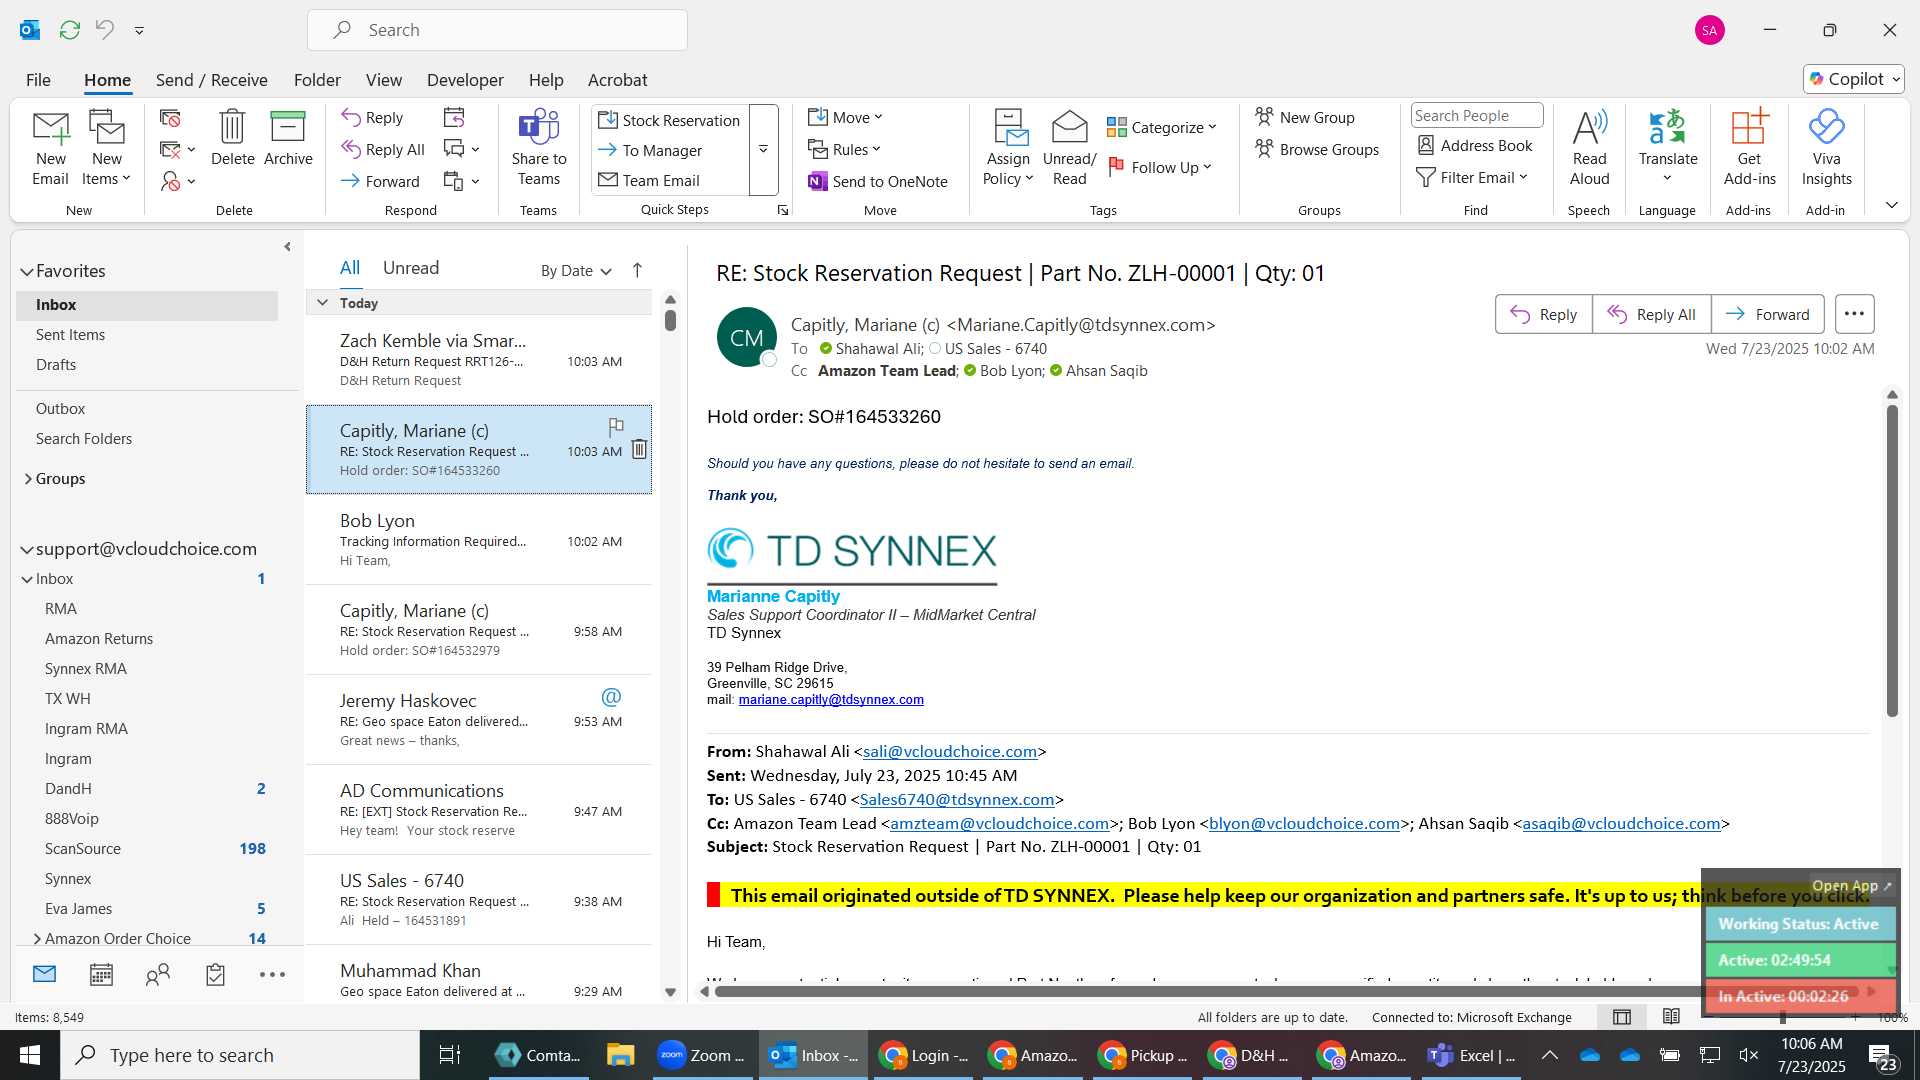The width and height of the screenshot is (1920, 1080).
Task: Click the top Search box
Action: click(x=497, y=30)
